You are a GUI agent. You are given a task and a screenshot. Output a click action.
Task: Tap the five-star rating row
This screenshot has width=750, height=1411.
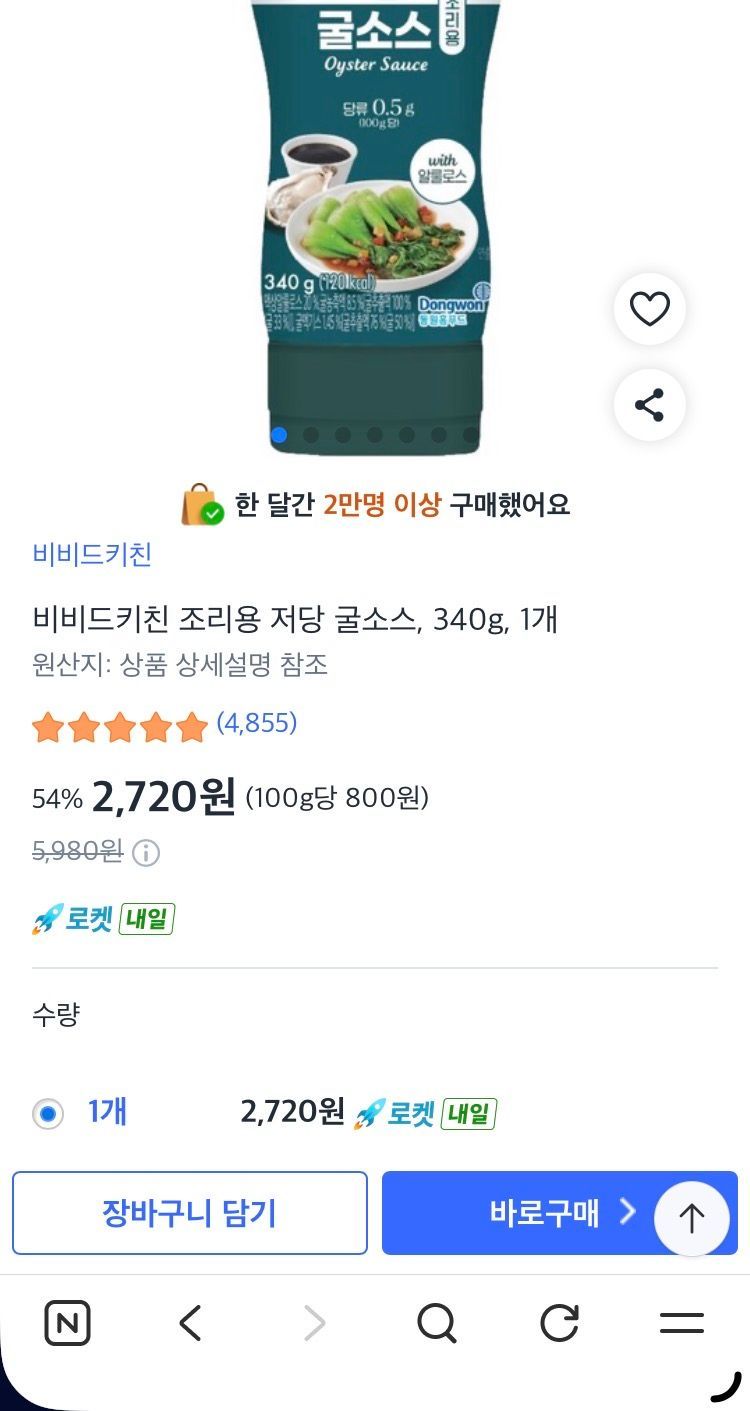tap(120, 727)
